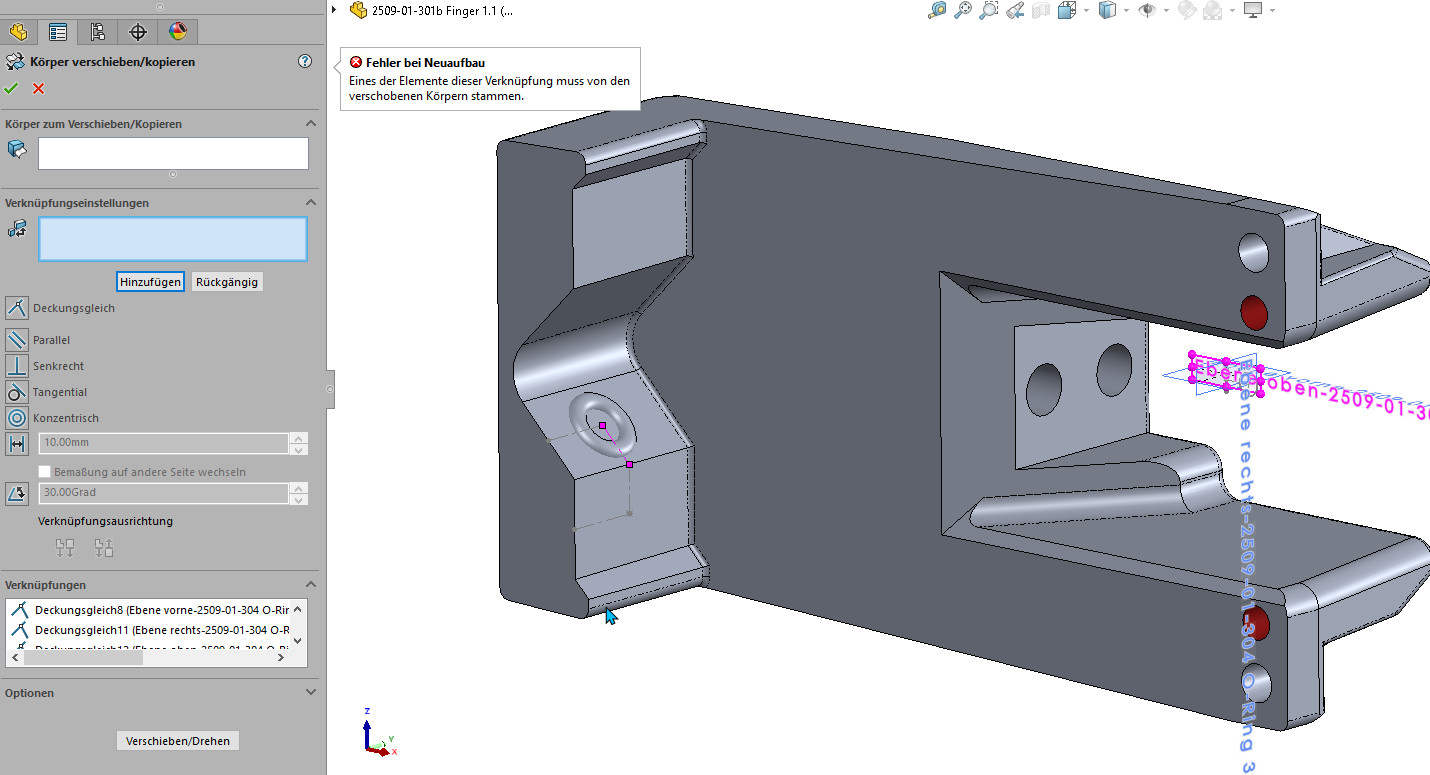Activate the angle mate icon
Viewport: 1430px width, 775px height.
pyautogui.click(x=17, y=493)
